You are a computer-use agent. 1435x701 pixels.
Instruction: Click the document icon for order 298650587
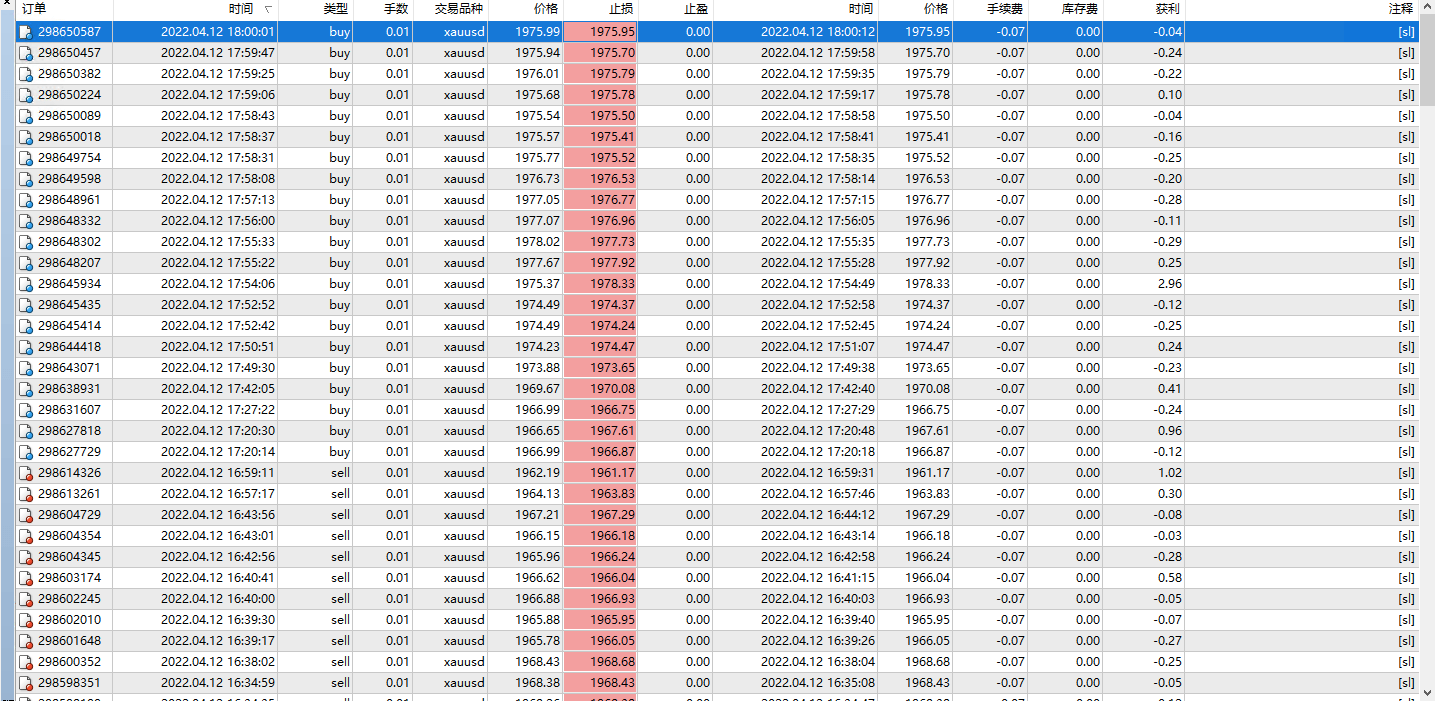click(x=24, y=31)
